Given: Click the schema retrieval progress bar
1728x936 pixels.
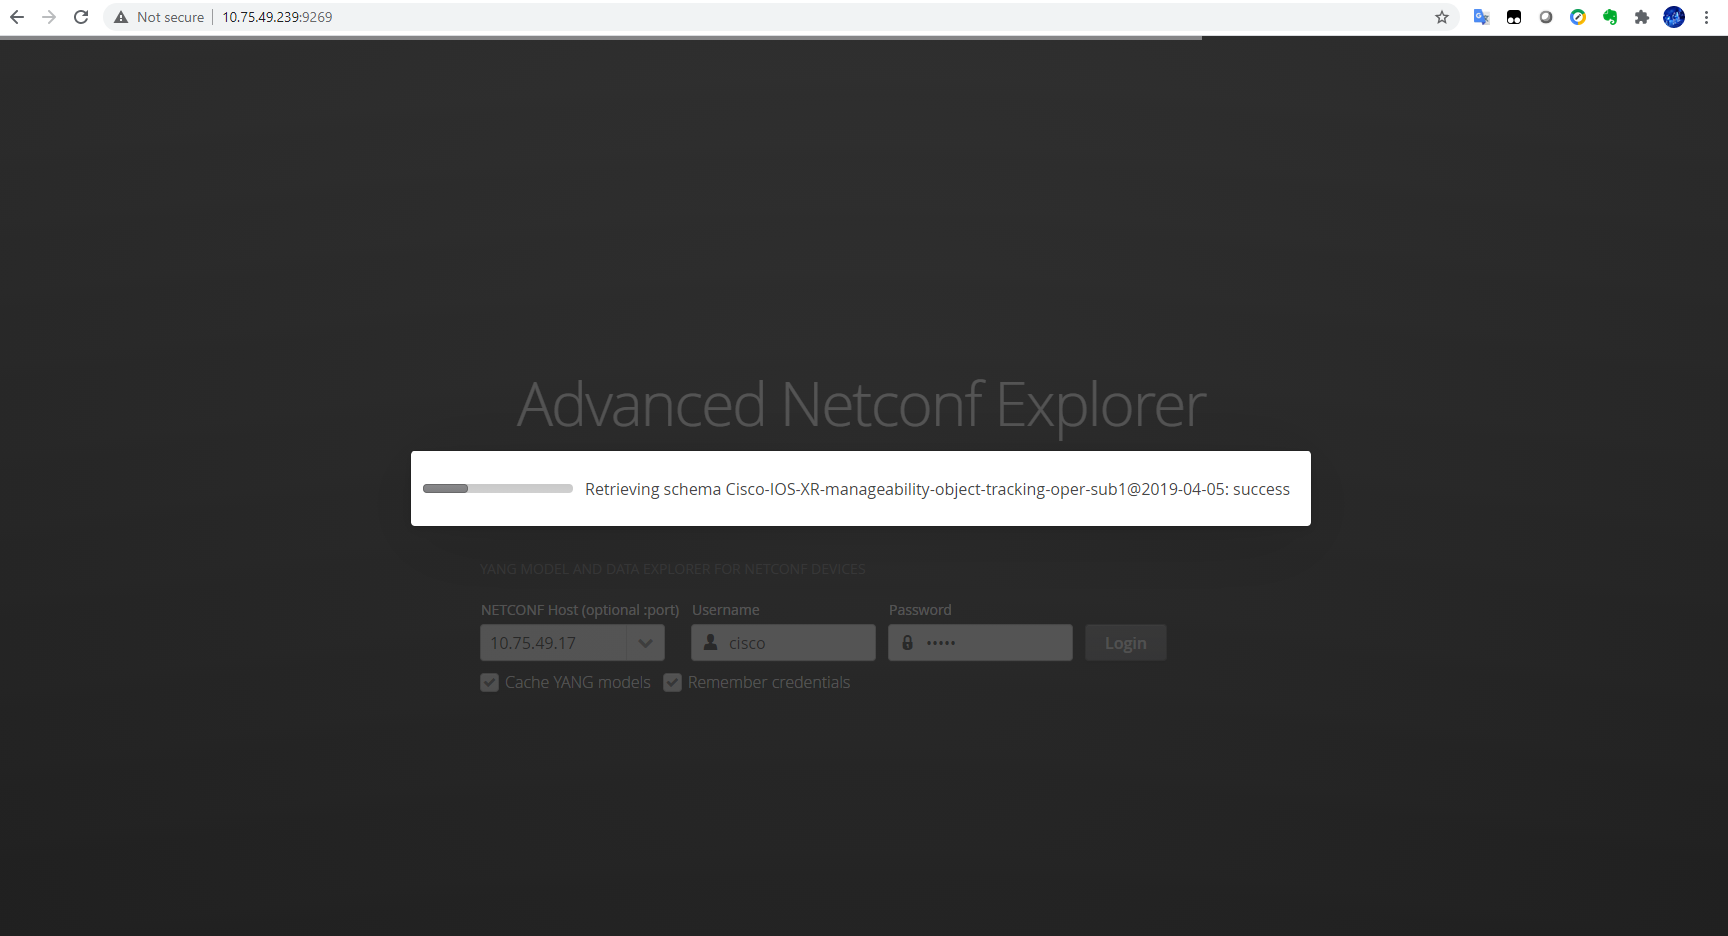Looking at the screenshot, I should [x=497, y=489].
